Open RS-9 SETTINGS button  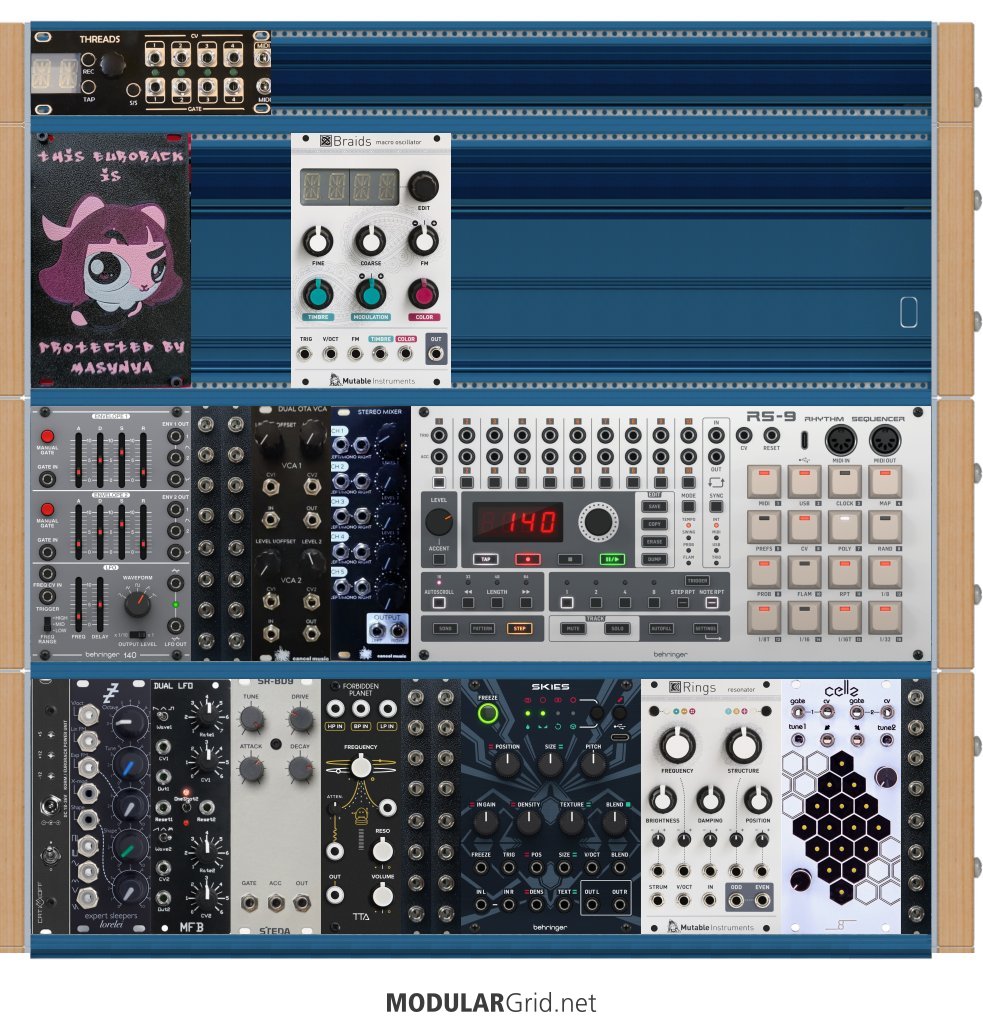coord(705,629)
